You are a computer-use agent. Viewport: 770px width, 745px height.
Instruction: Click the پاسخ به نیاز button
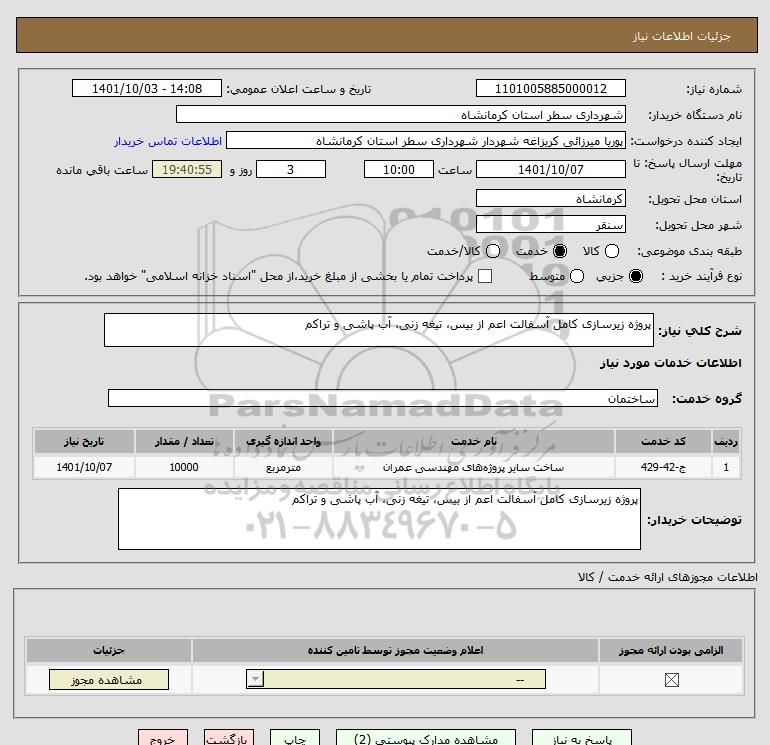tap(582, 738)
